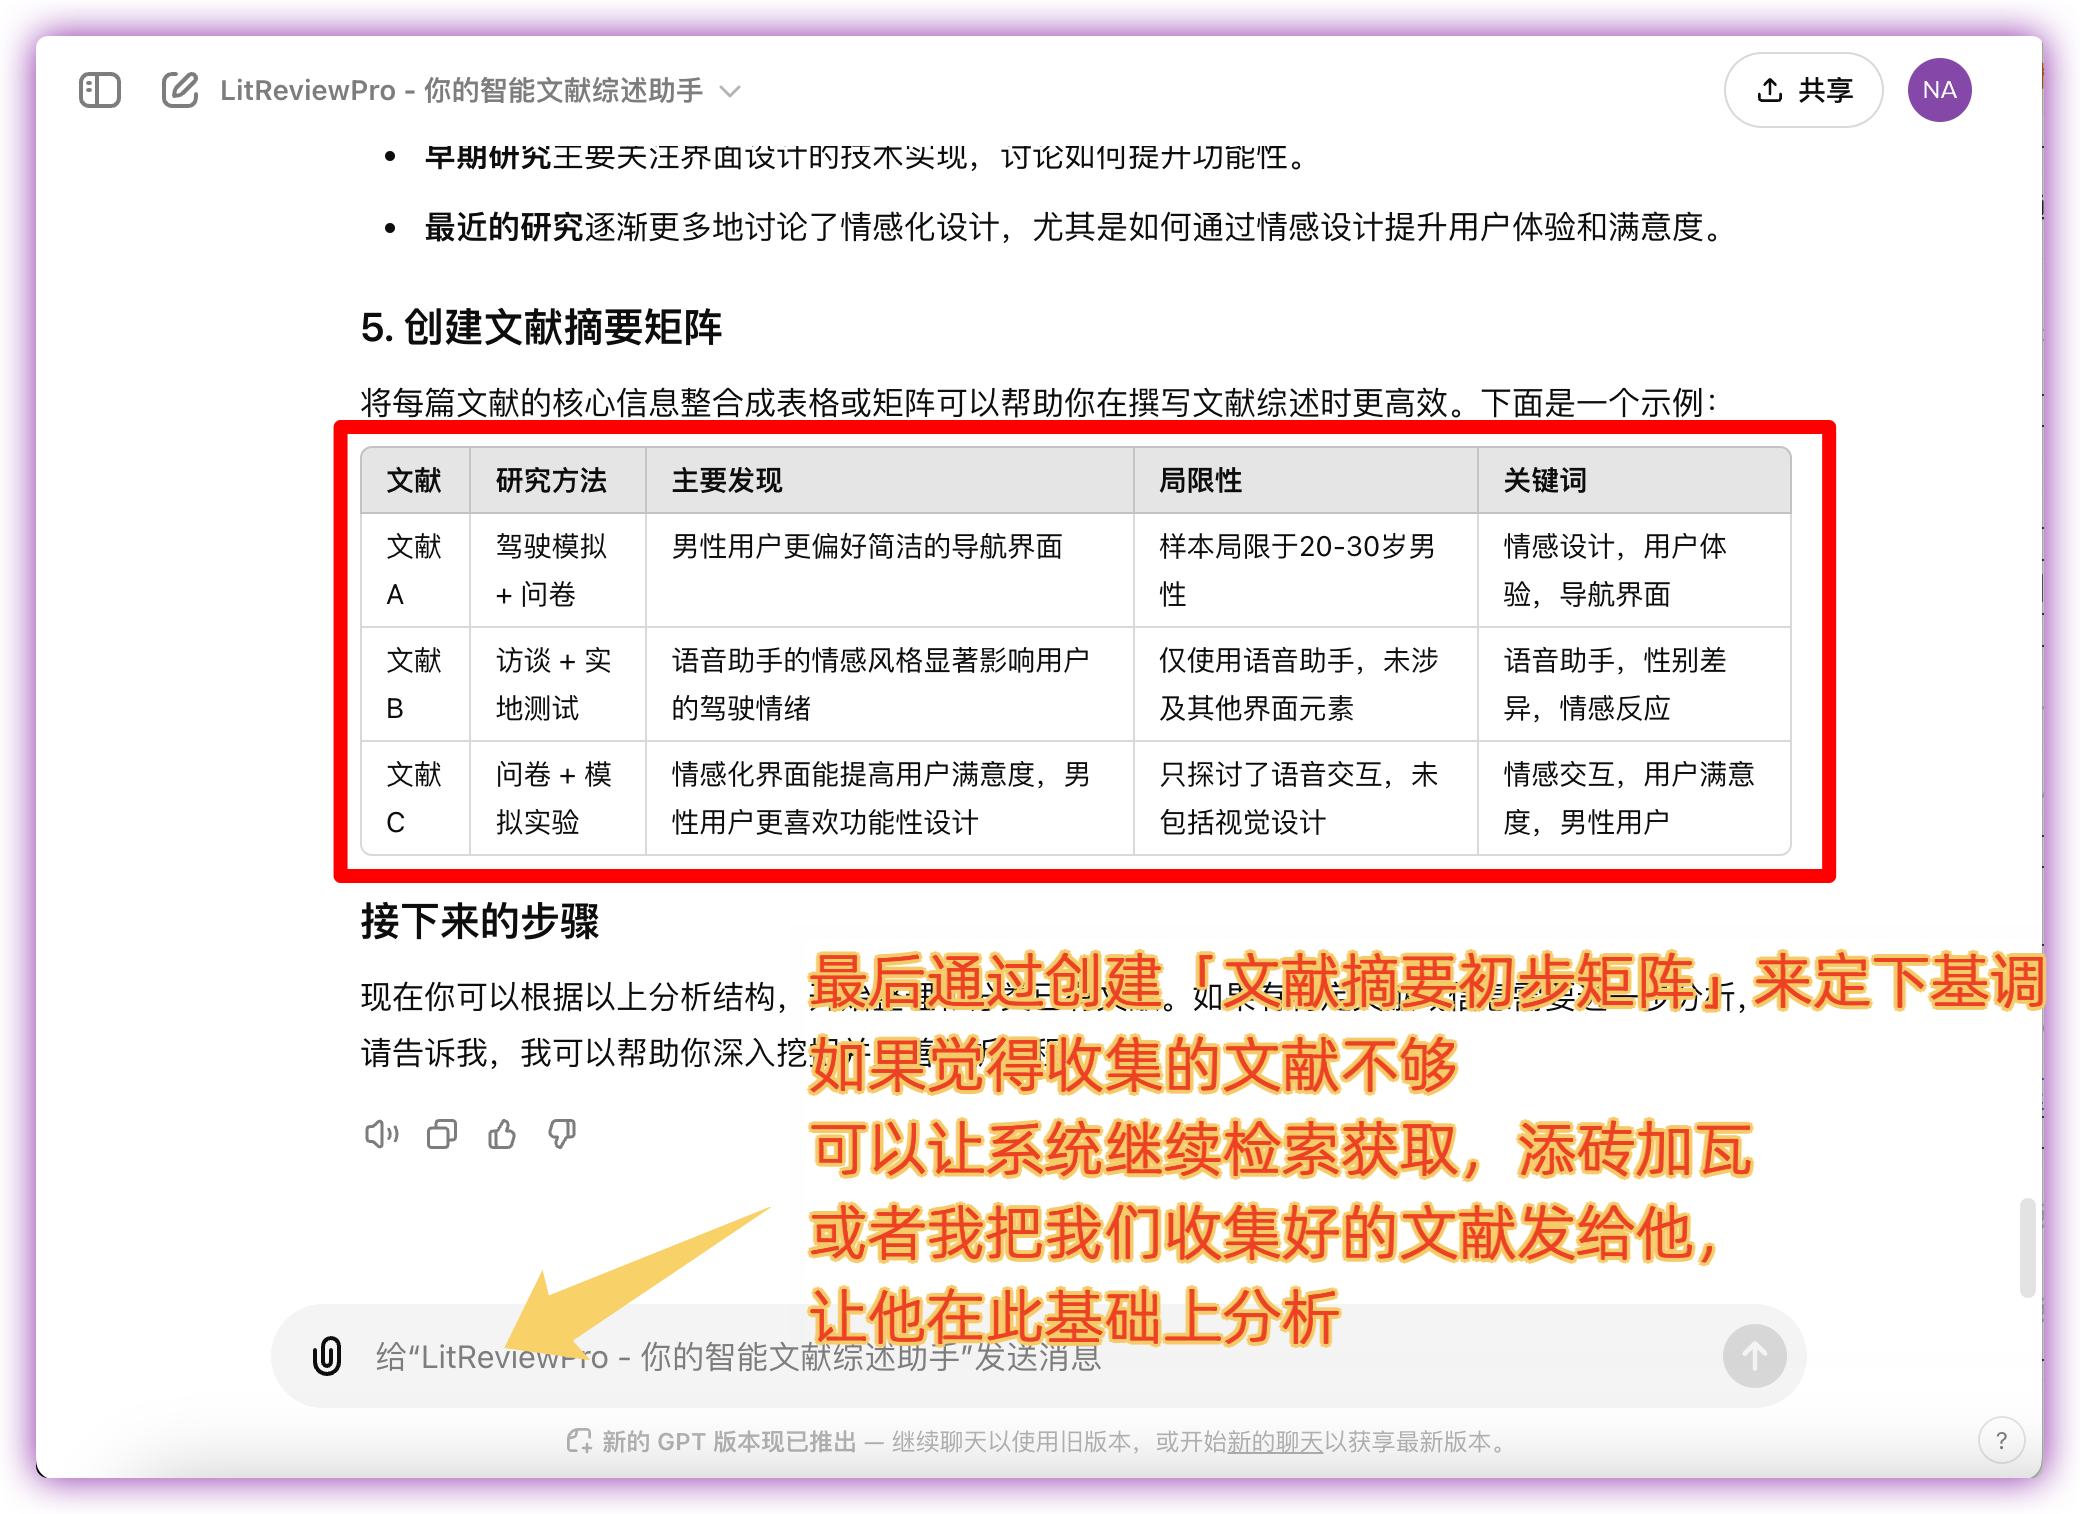Select the 文献 column header cell
Screen dimensions: 2080x1514
415,481
